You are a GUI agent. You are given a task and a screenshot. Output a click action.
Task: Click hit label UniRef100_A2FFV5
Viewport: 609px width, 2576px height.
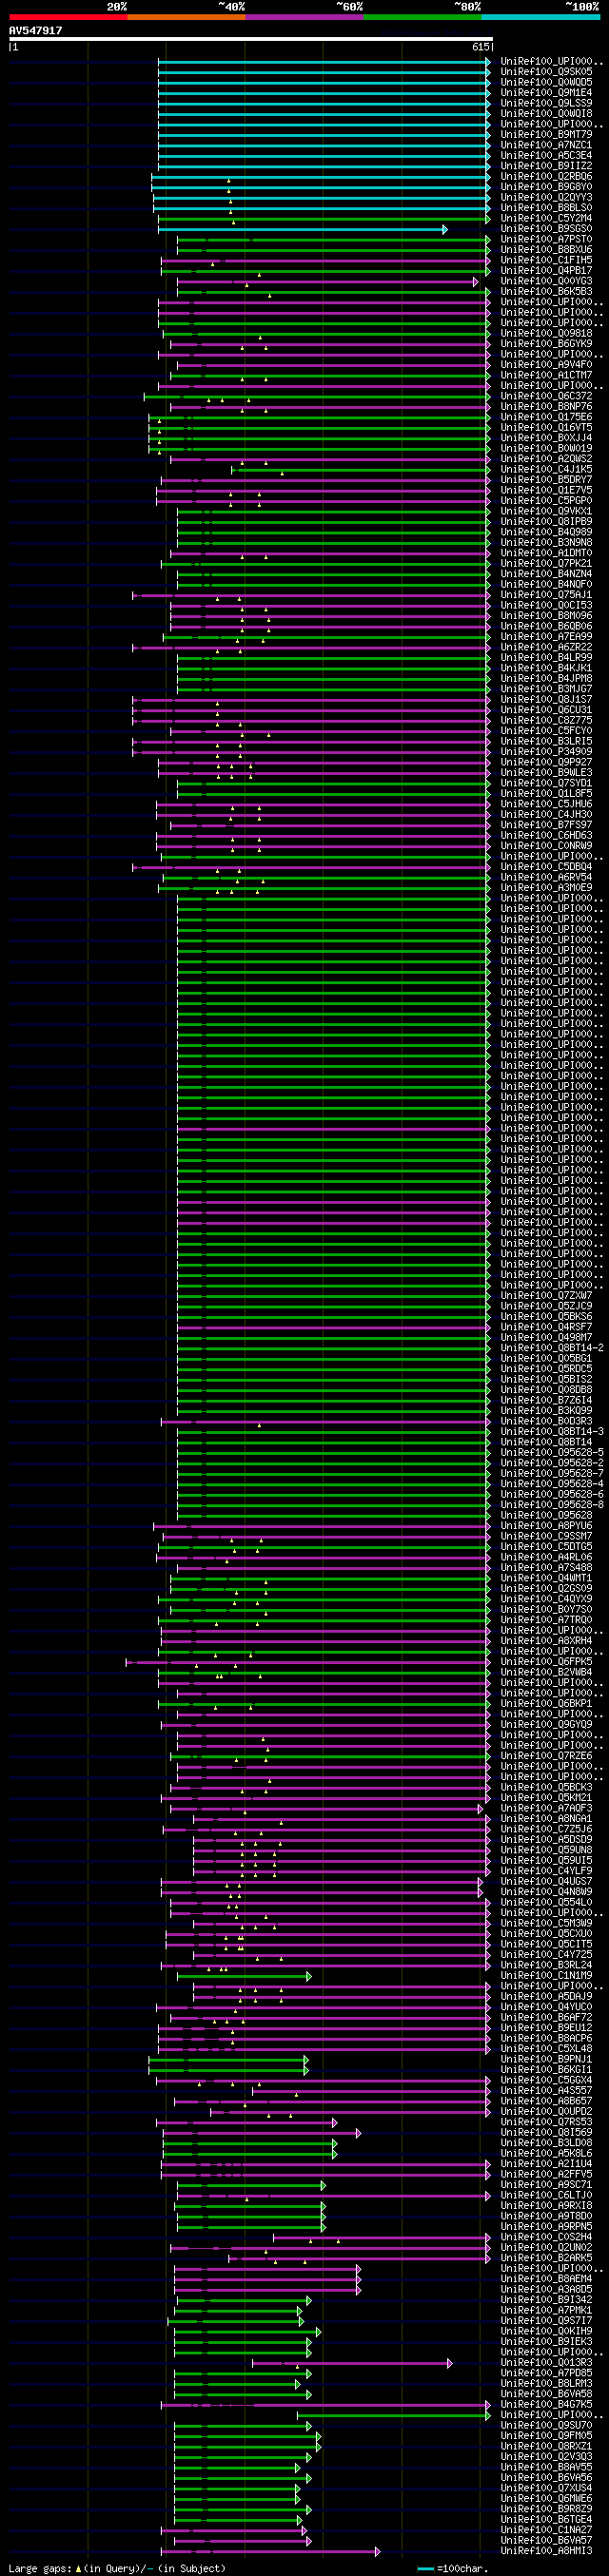click(x=546, y=2175)
